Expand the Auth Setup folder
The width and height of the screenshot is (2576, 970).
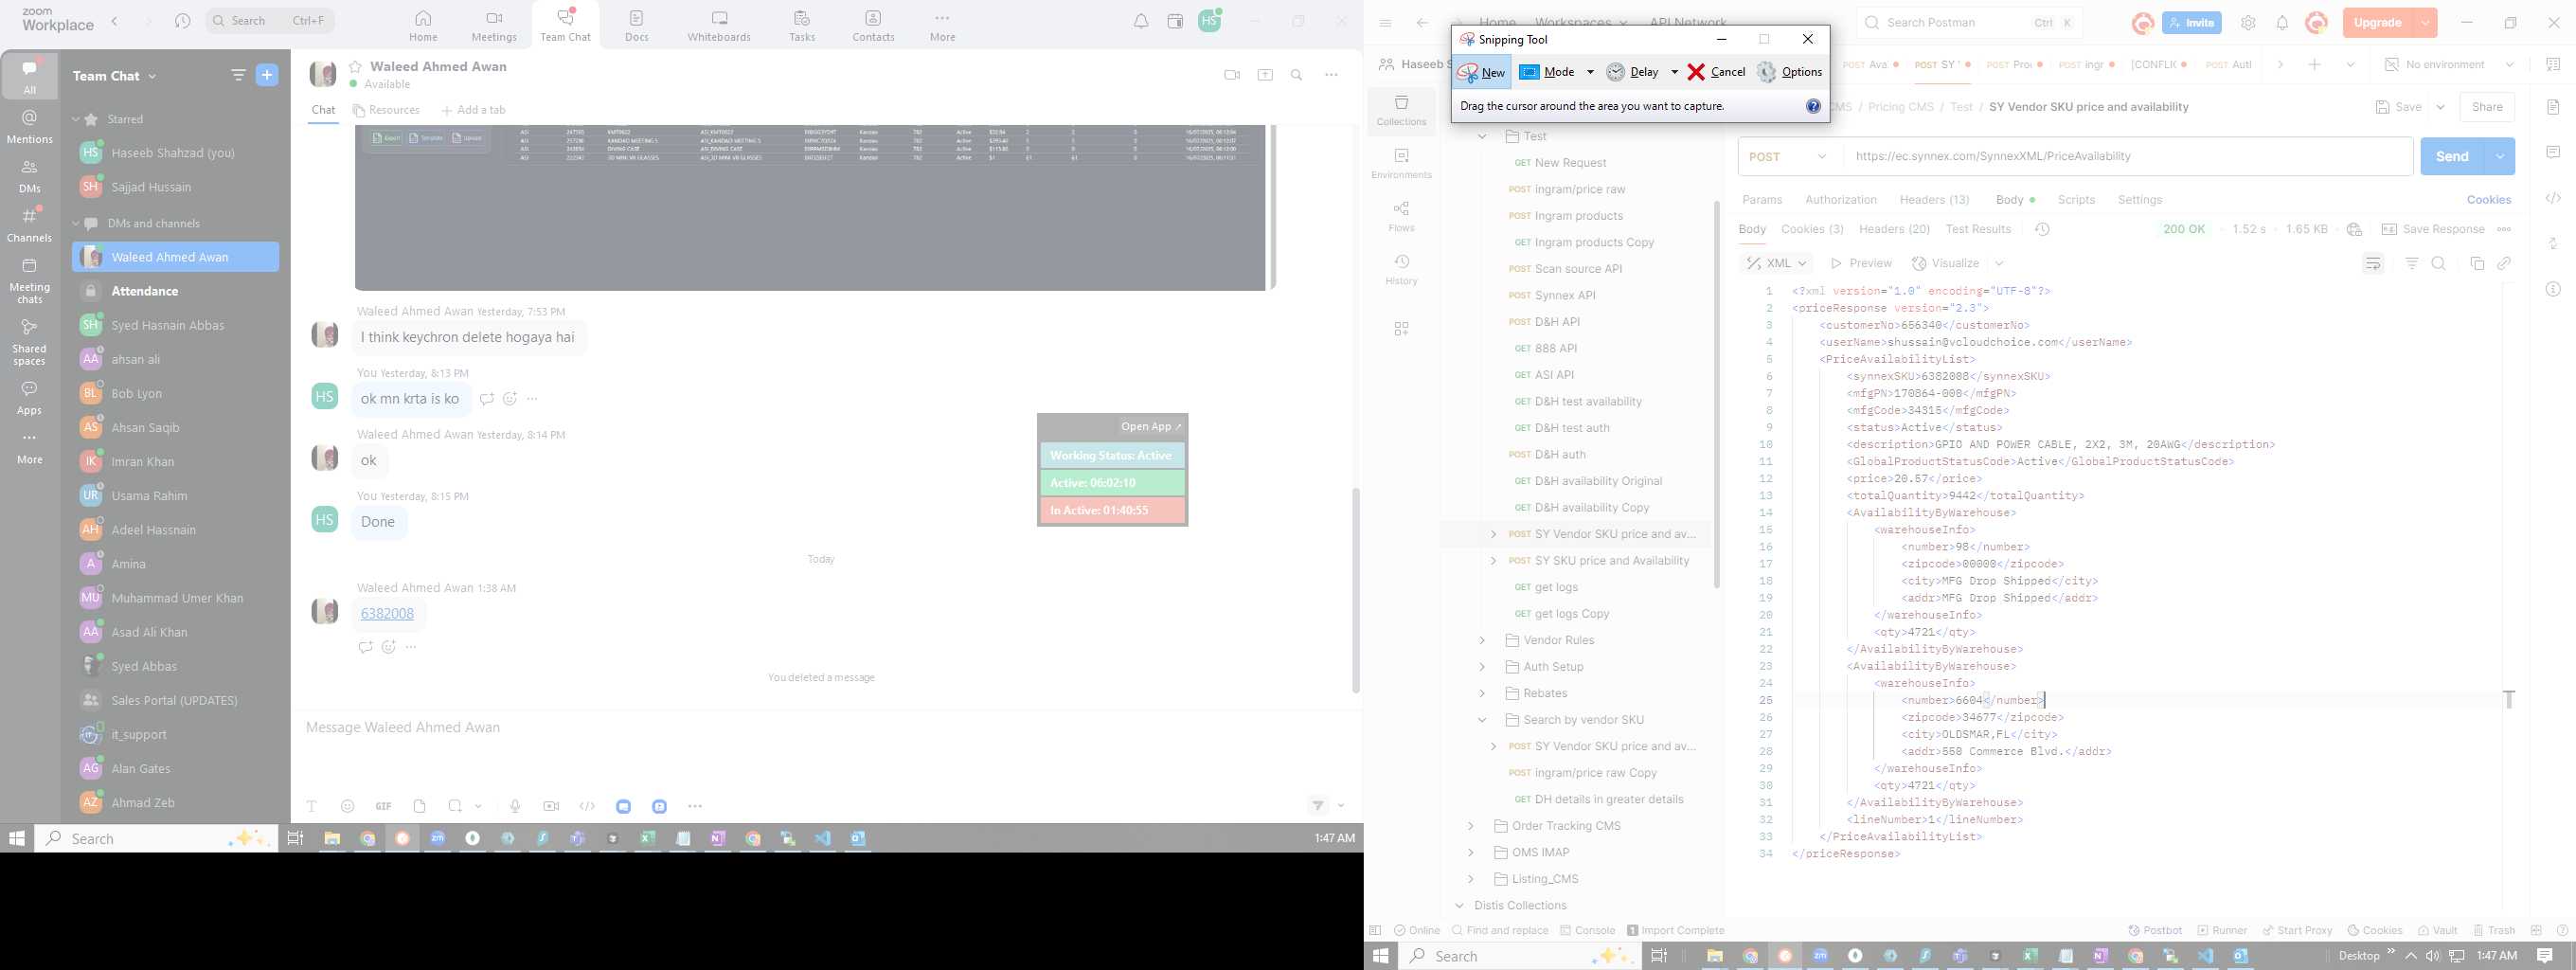[1482, 667]
